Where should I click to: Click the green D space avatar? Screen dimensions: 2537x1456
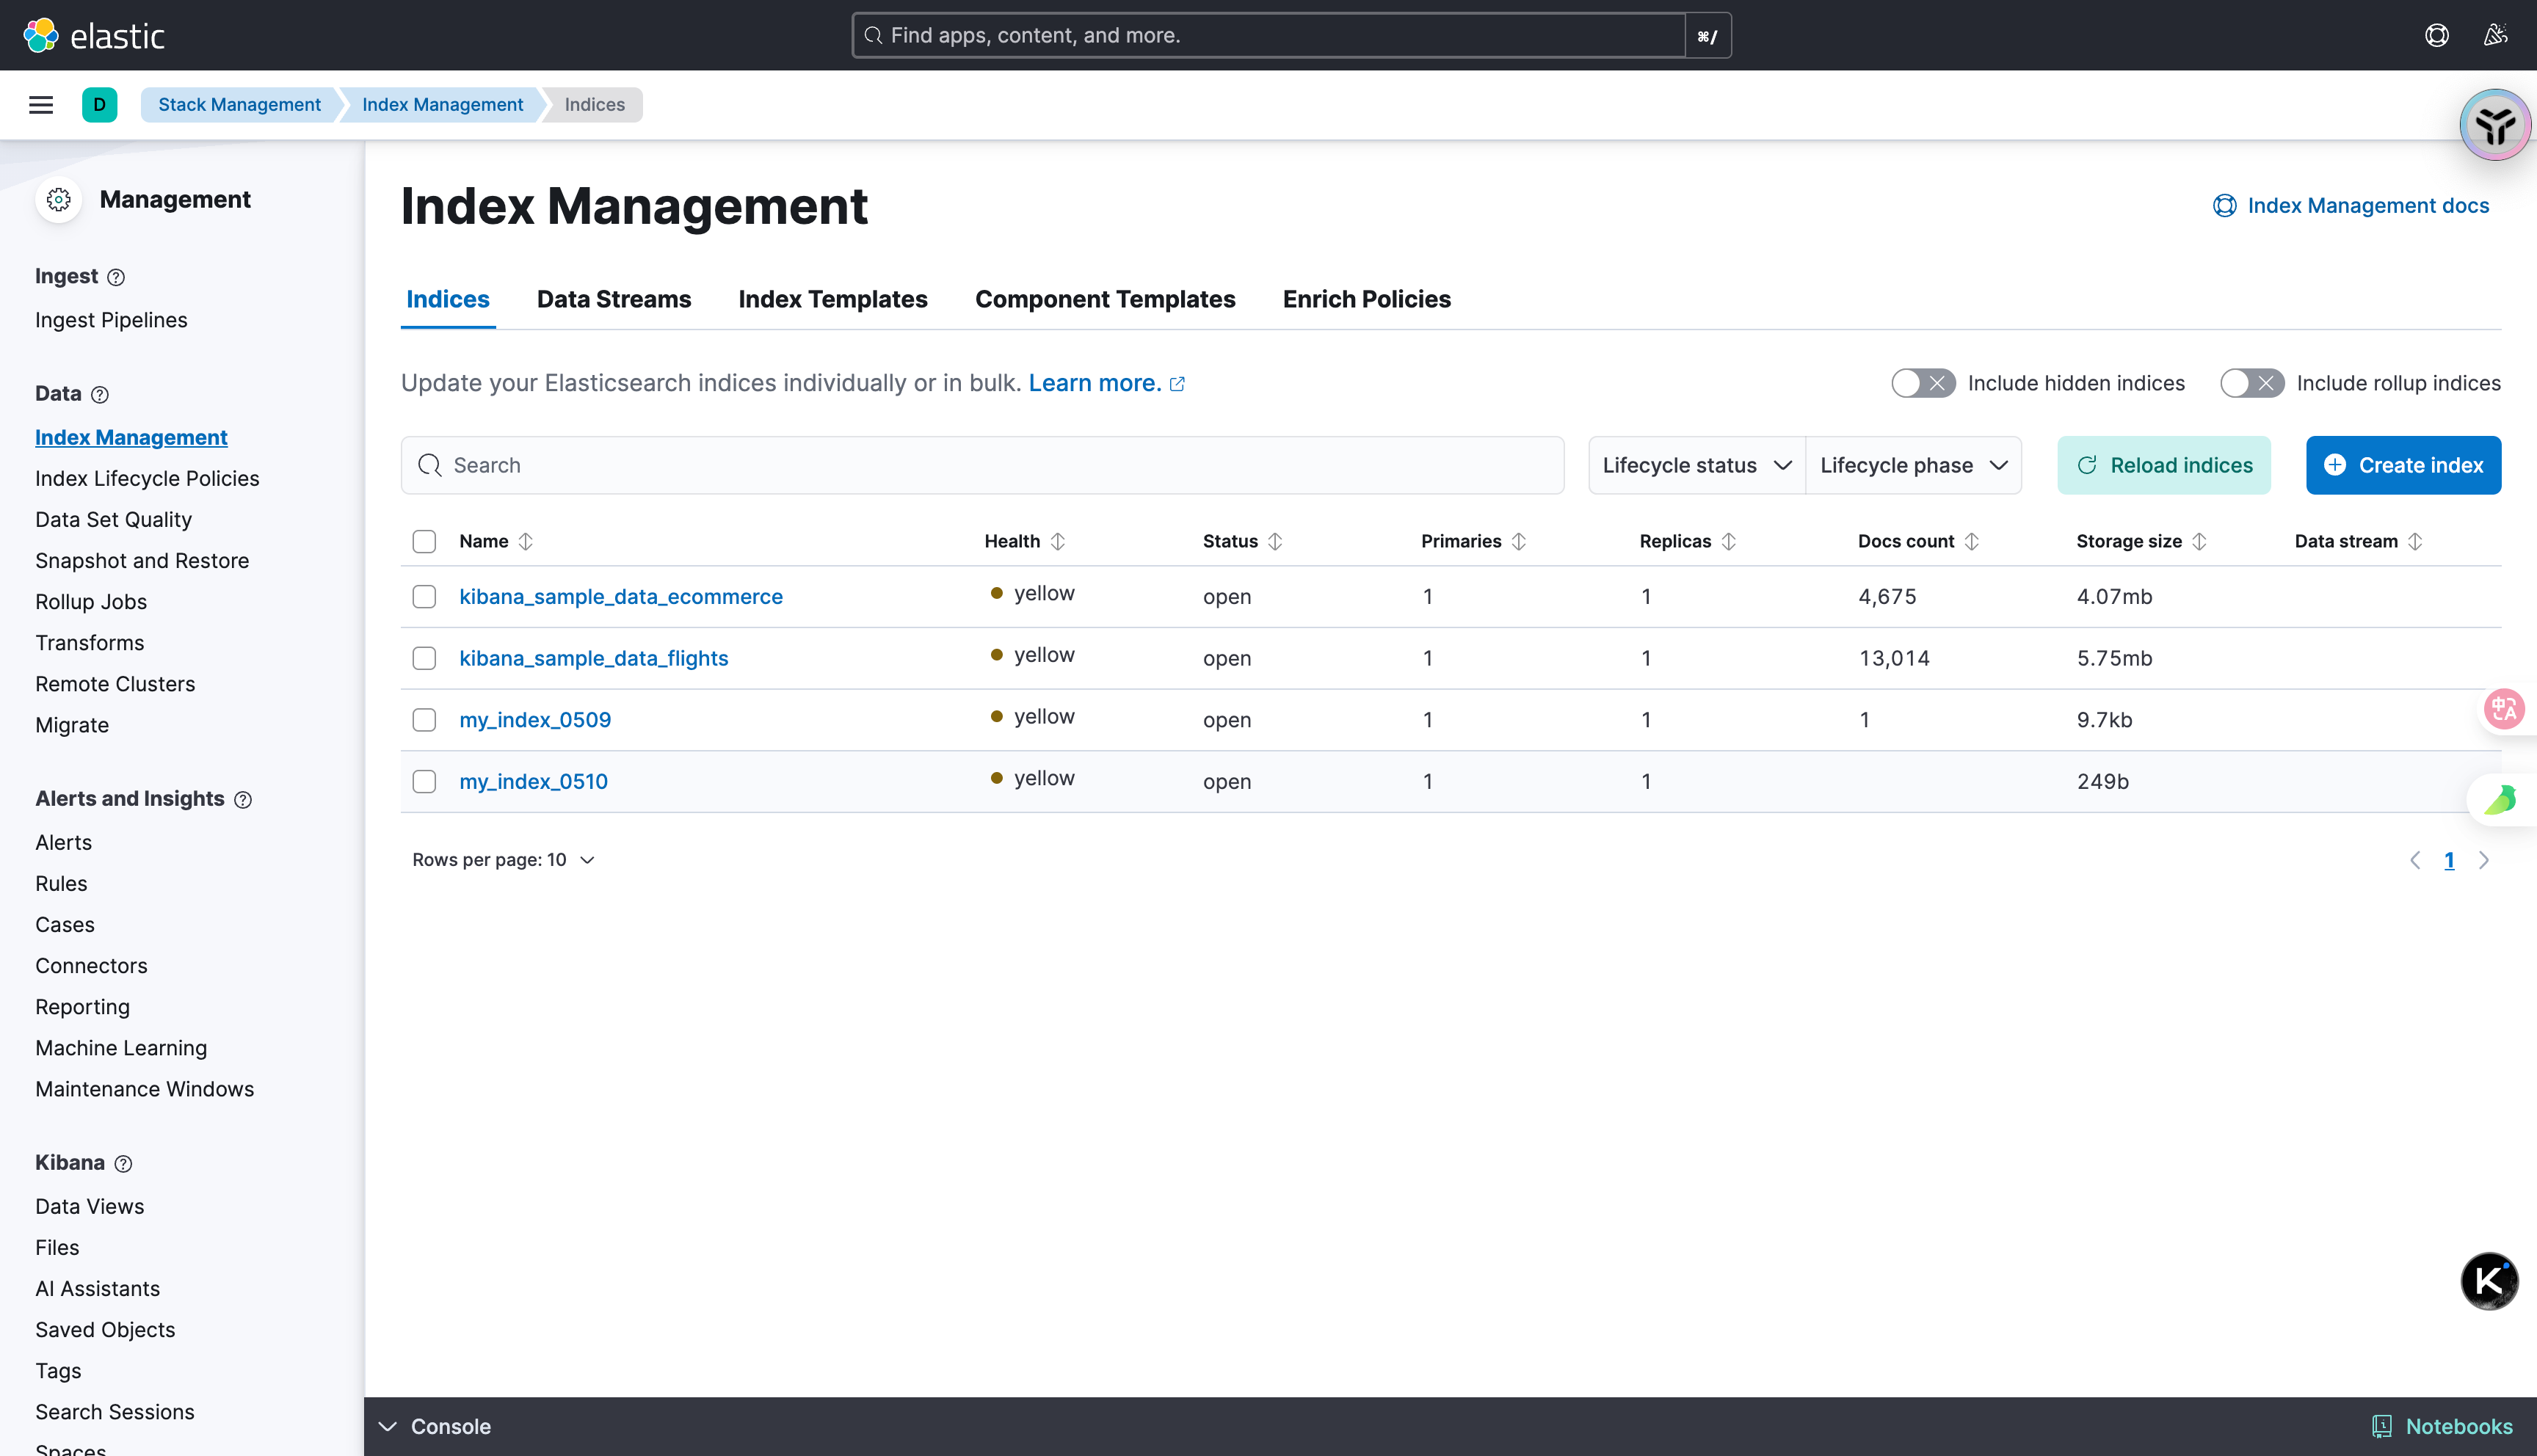point(99,105)
